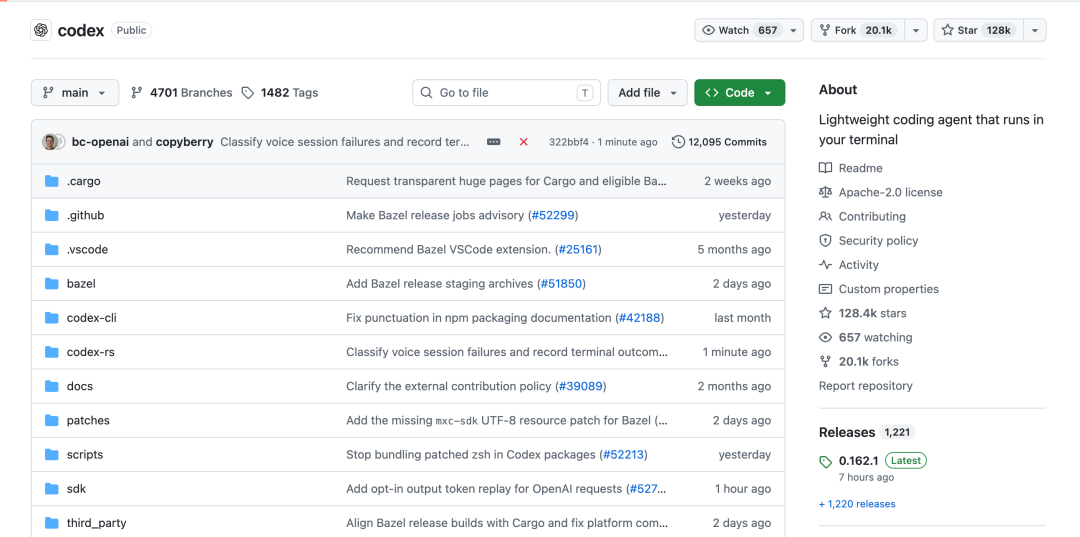Open the third_party folder icon

pyautogui.click(x=52, y=523)
